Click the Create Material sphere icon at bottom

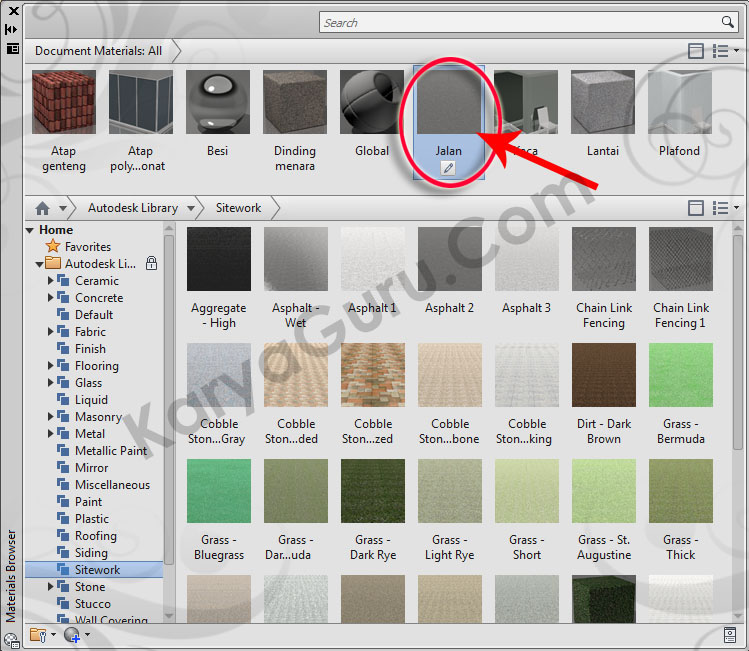click(x=71, y=634)
